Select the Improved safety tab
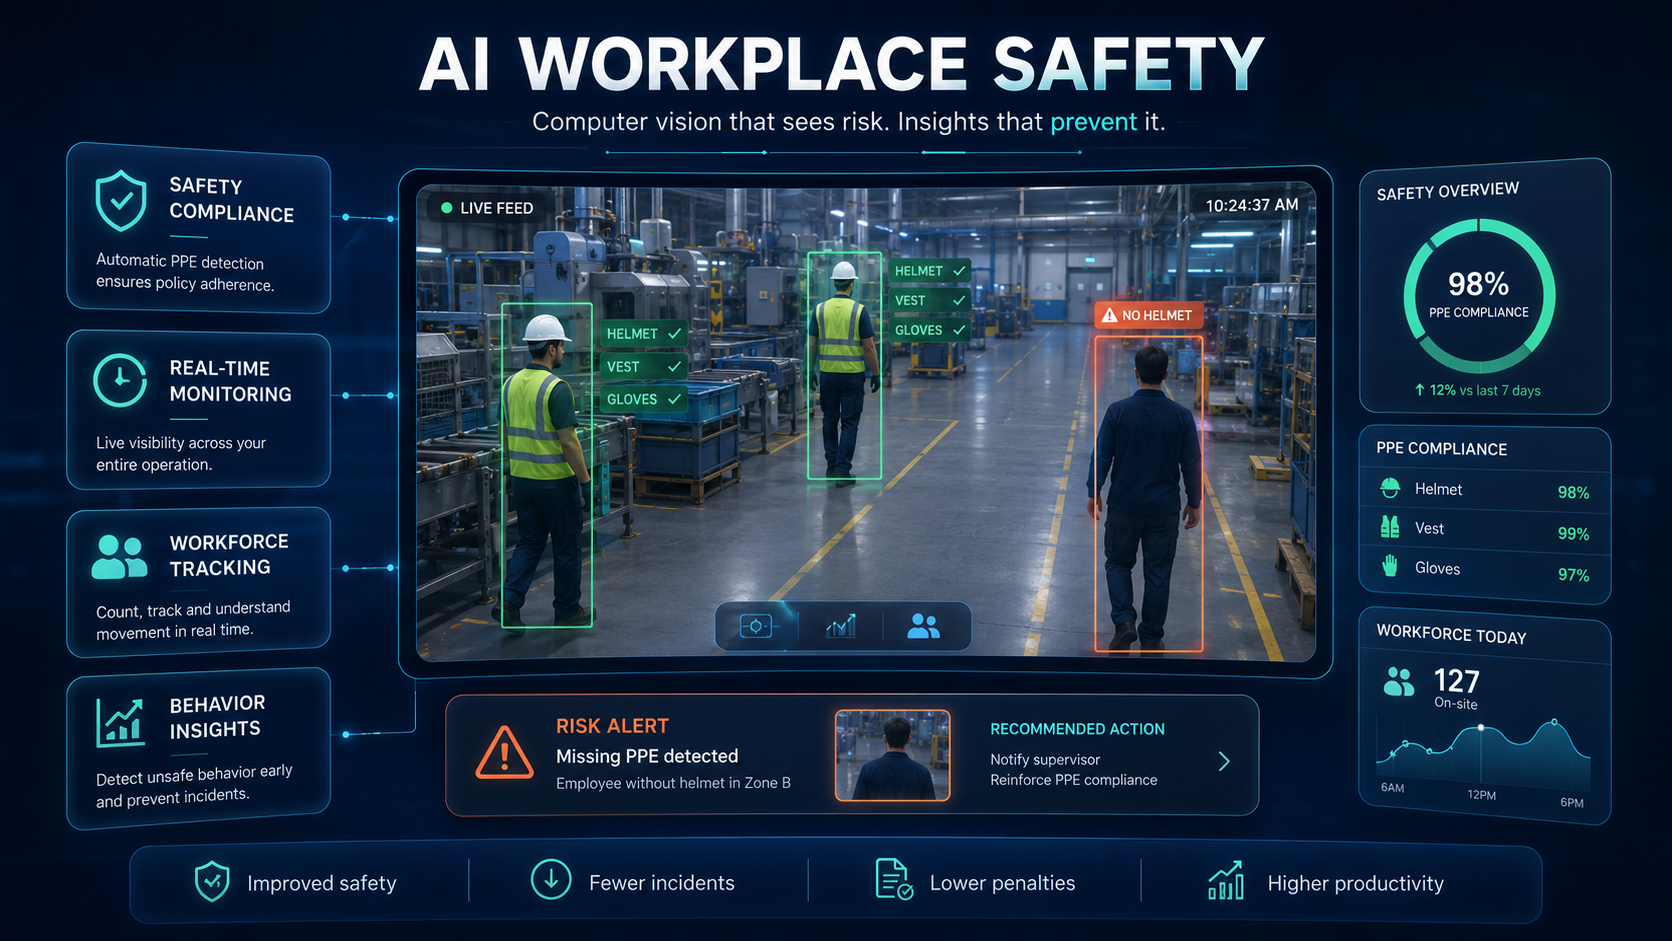 tap(296, 882)
